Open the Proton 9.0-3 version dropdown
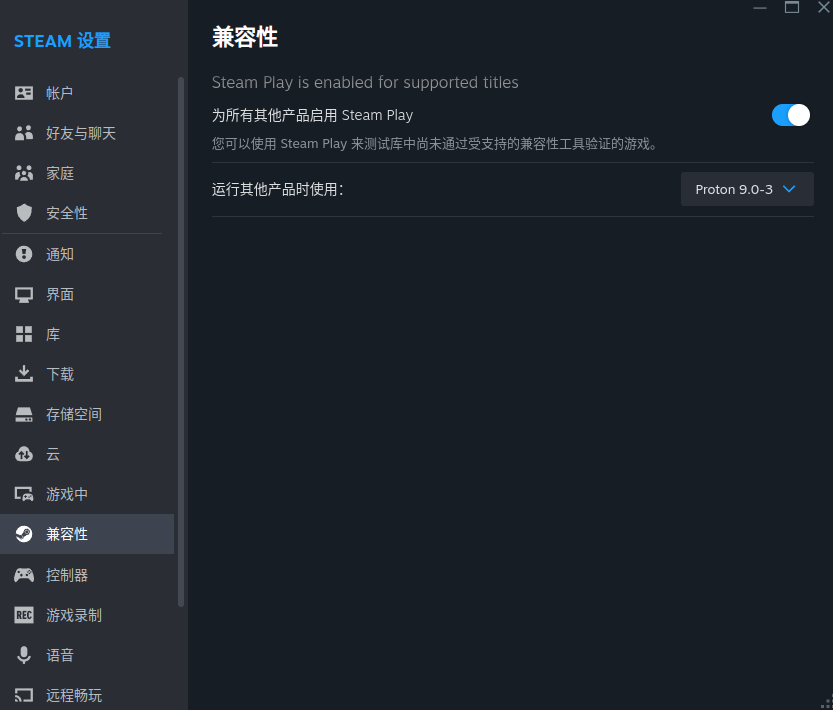833x710 pixels. pyautogui.click(x=746, y=189)
